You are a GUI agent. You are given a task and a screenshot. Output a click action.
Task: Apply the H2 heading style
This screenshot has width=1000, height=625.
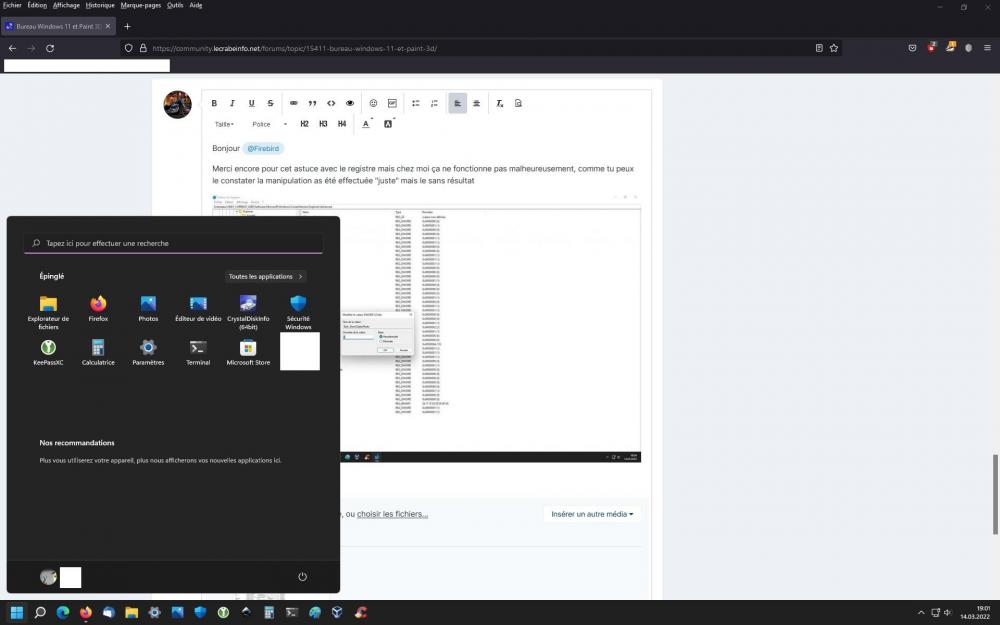point(304,123)
